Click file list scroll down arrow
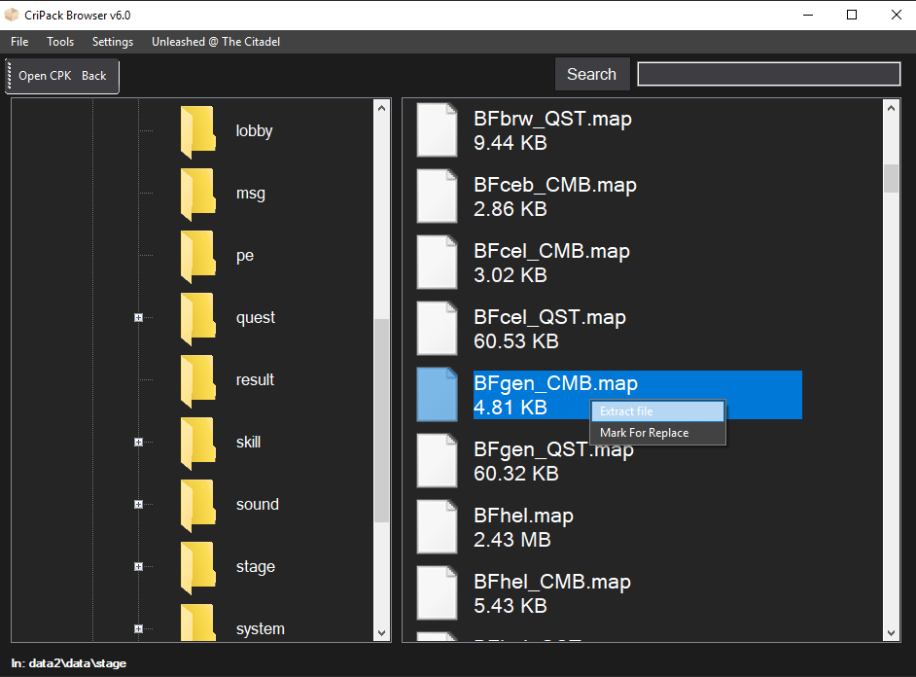The image size is (916, 677). pyautogui.click(x=891, y=633)
